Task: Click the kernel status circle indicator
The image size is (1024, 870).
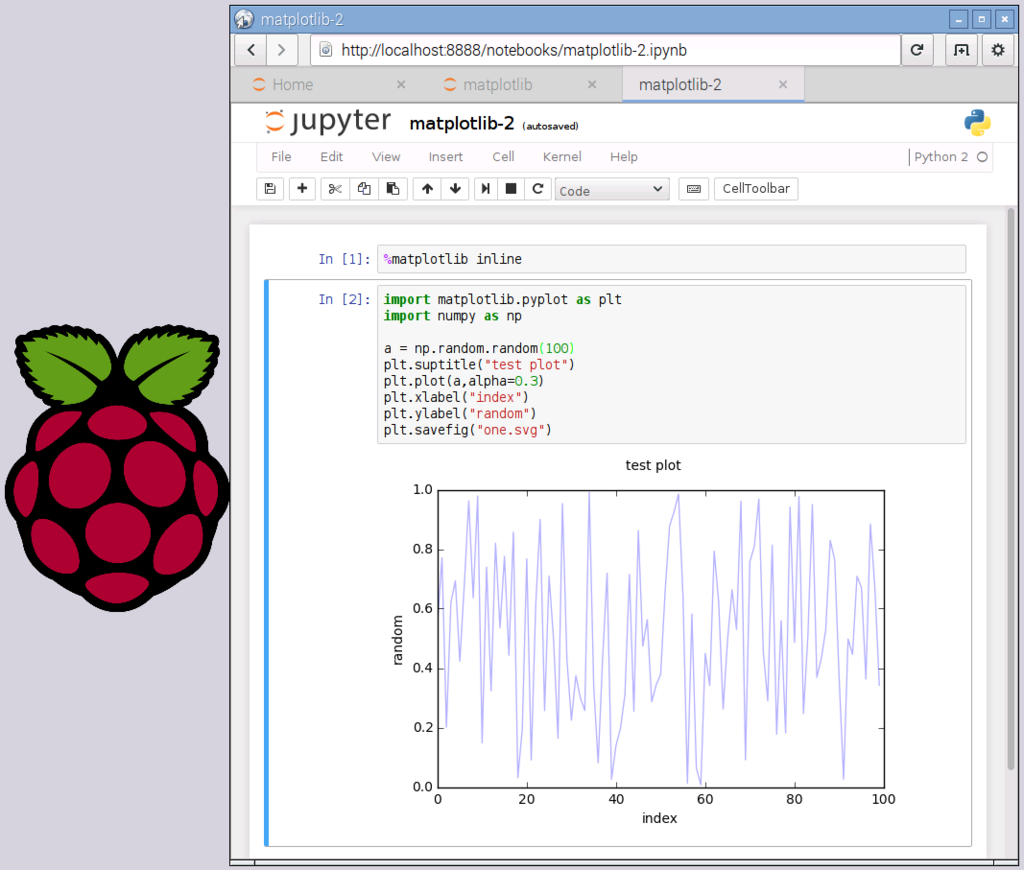Action: 982,157
